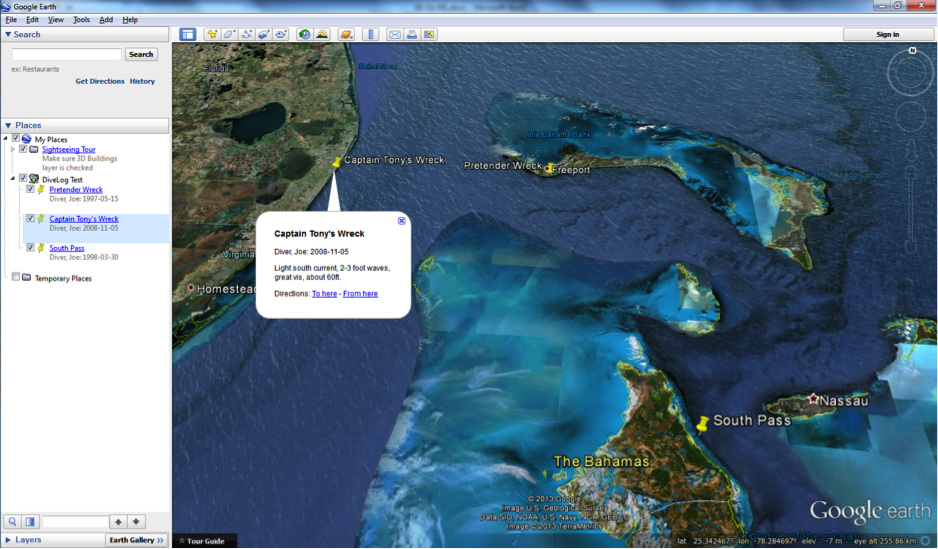Uncheck the Pretender Wreck checkbox
Viewport: 938px width, 549px height.
[x=31, y=189]
